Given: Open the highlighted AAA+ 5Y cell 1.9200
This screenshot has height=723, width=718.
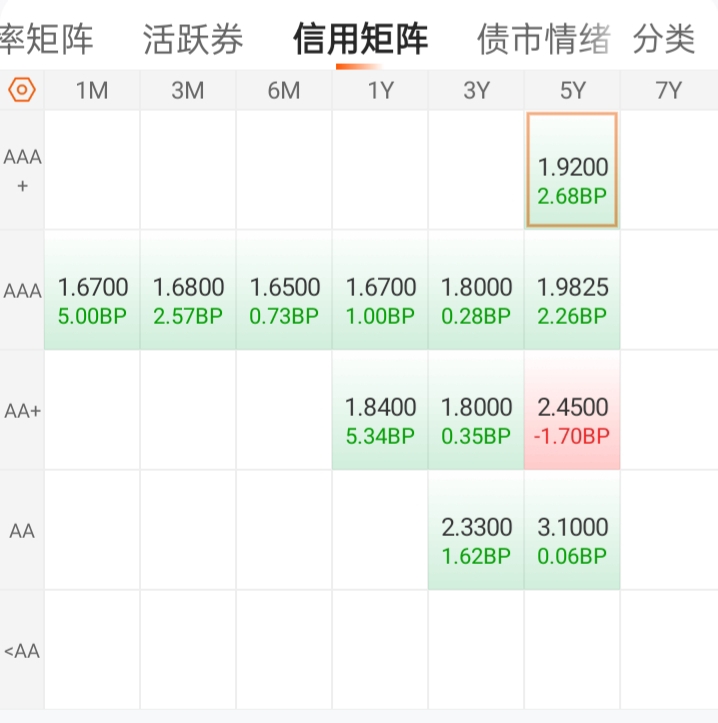Looking at the screenshot, I should point(572,170).
